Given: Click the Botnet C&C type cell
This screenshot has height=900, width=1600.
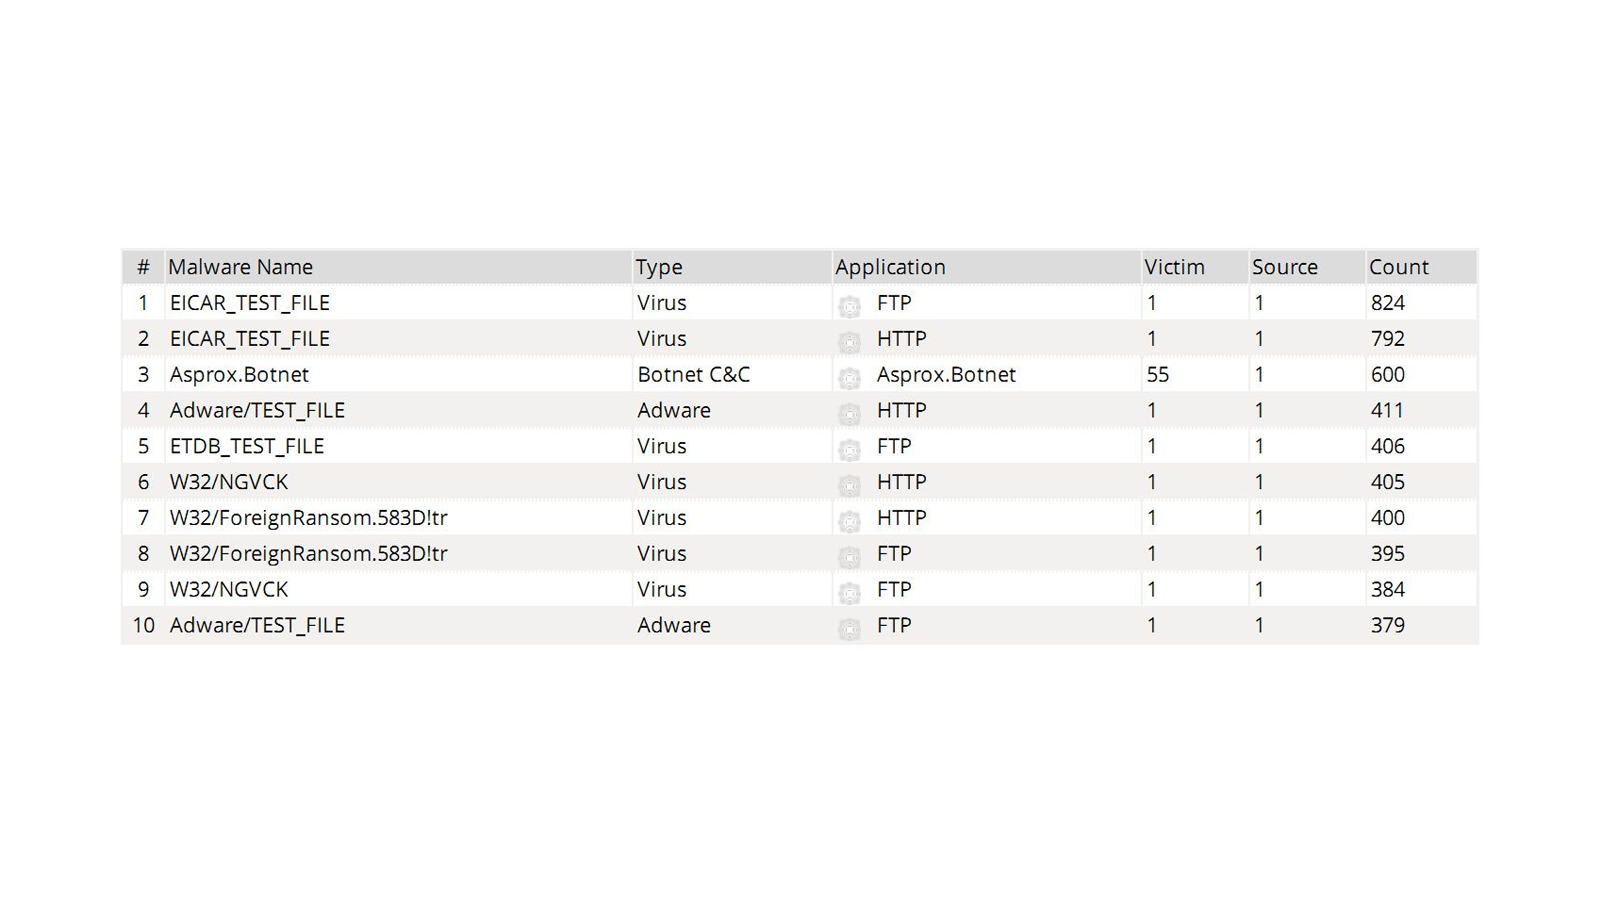Looking at the screenshot, I should (693, 374).
